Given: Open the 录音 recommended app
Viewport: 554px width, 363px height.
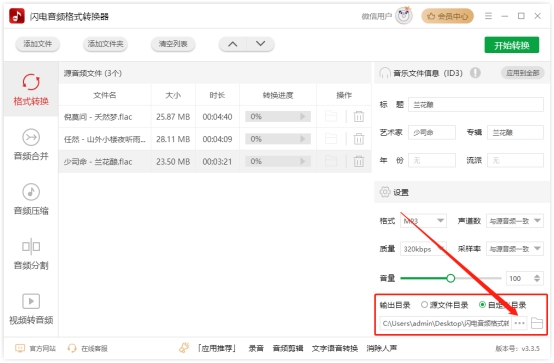Looking at the screenshot, I should (256, 349).
